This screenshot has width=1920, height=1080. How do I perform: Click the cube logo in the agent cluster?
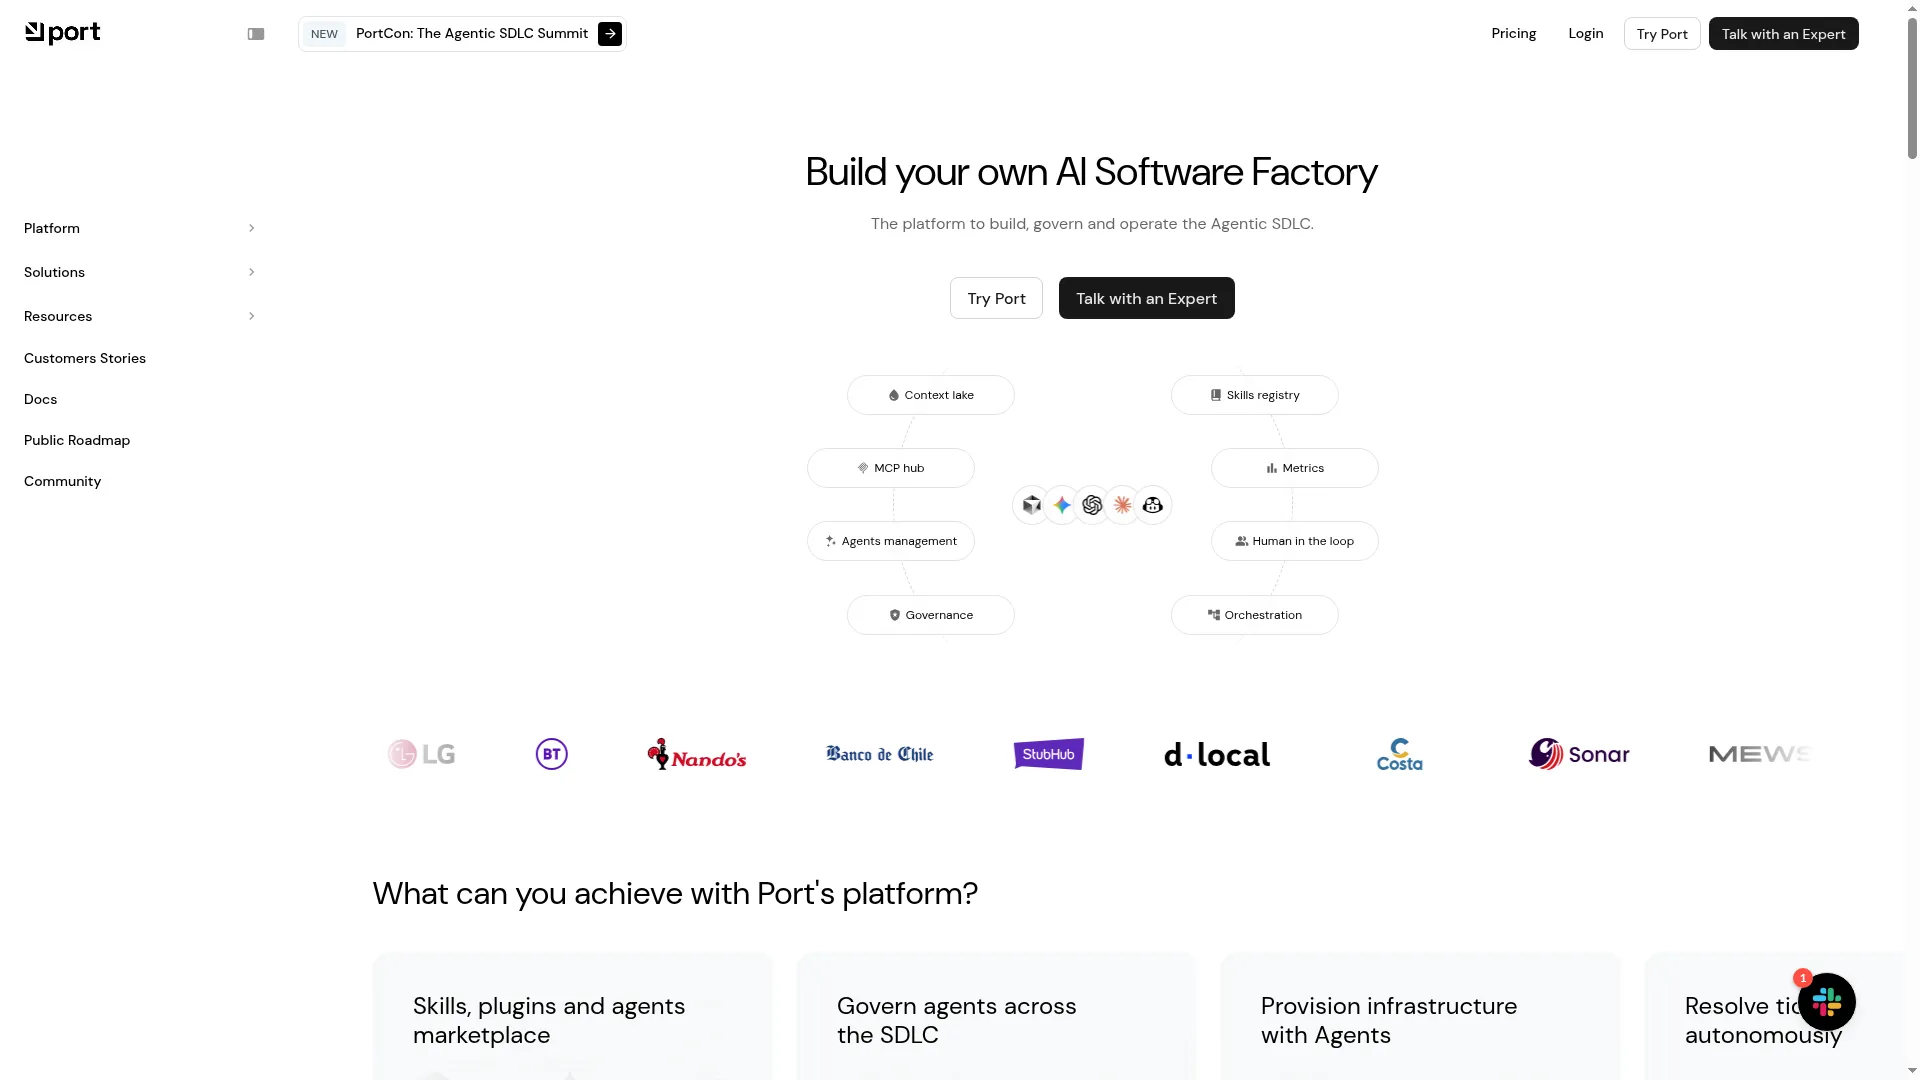coord(1032,506)
